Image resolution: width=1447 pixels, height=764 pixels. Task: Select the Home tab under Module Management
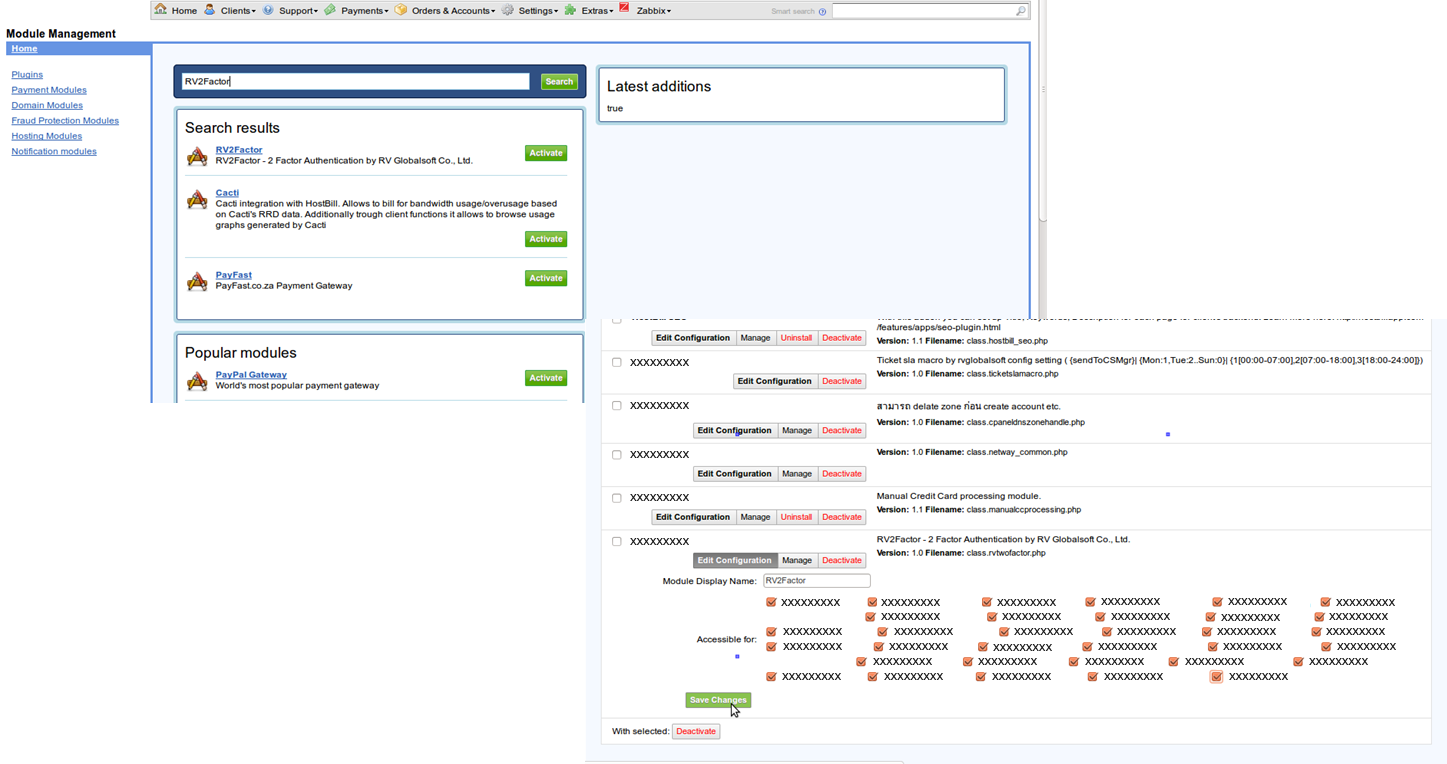(24, 48)
